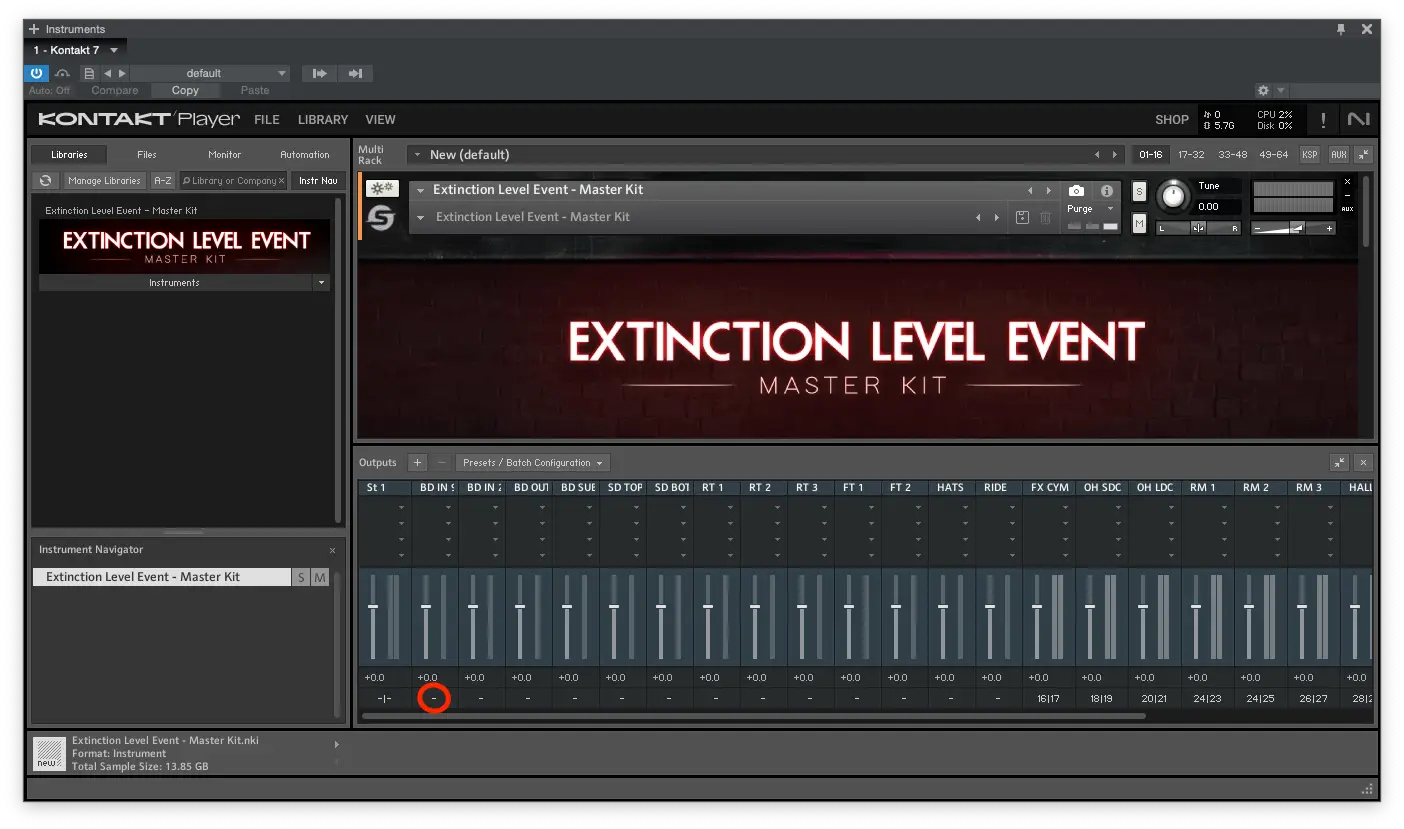This screenshot has width=1404, height=829.
Task: Click the Library or Company search field
Action: pos(233,181)
